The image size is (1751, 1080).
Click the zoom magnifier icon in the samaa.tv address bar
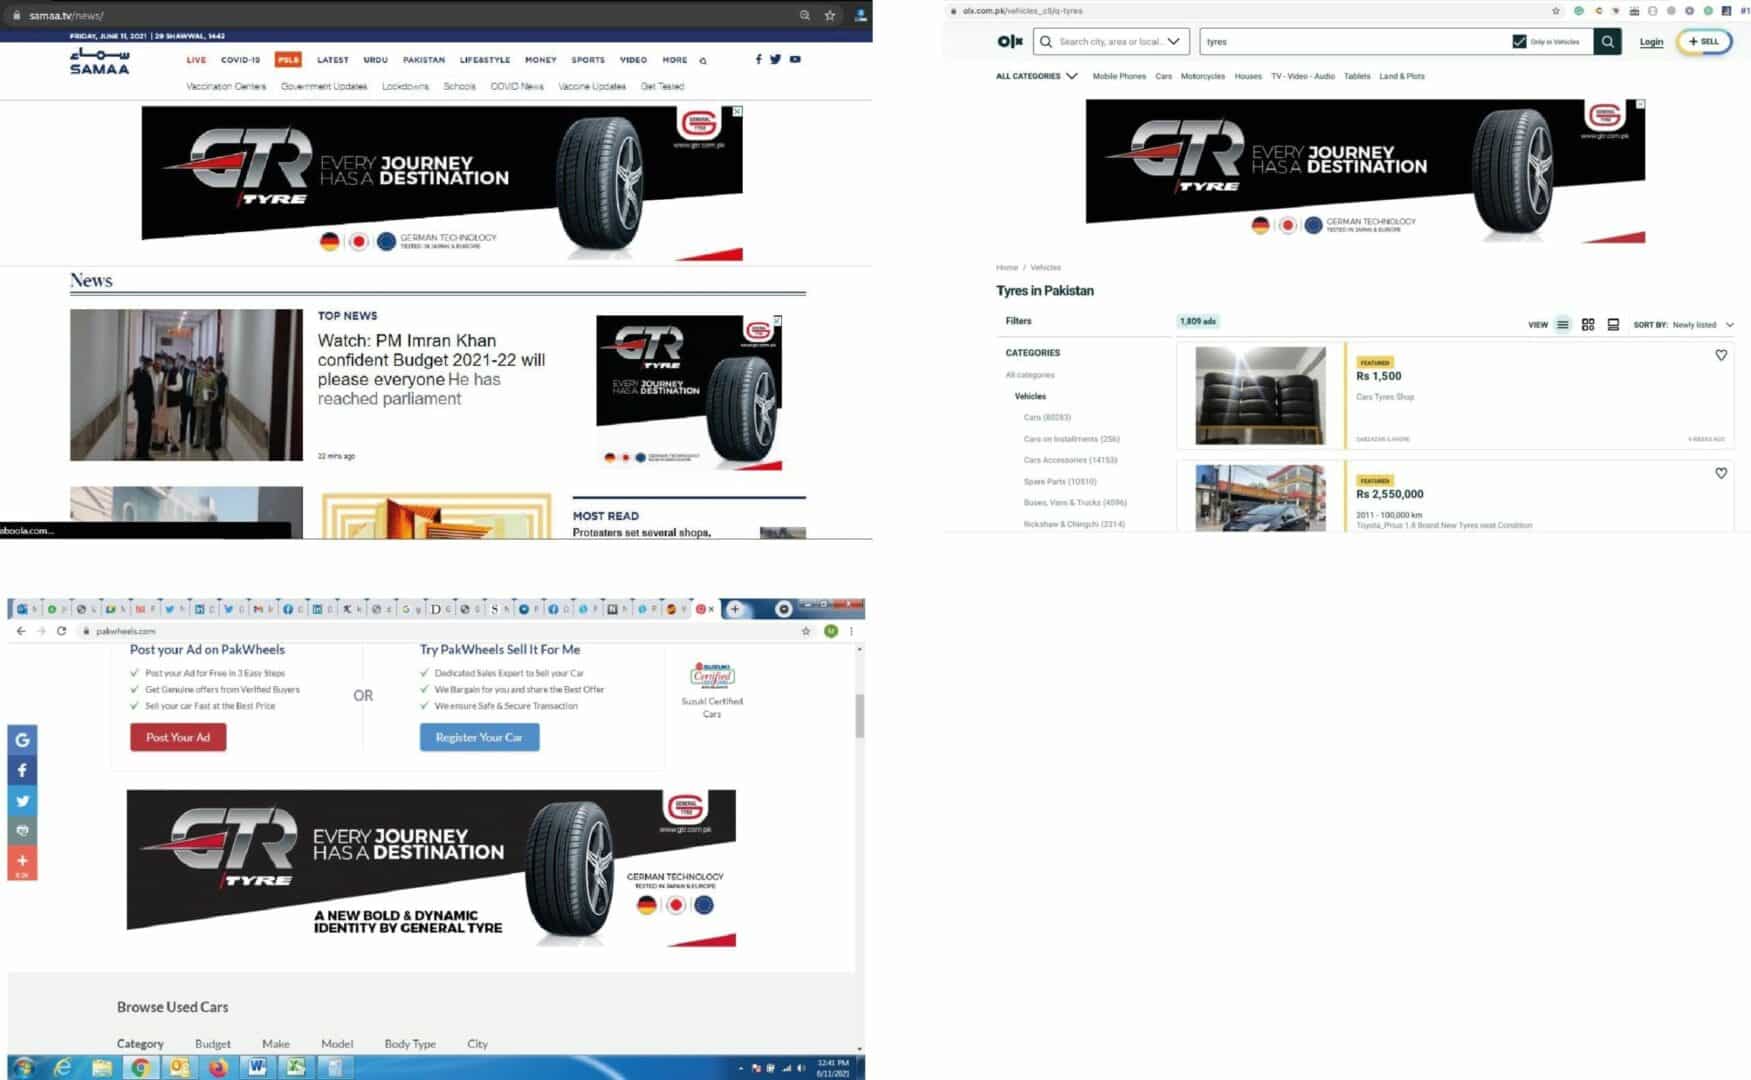click(804, 15)
